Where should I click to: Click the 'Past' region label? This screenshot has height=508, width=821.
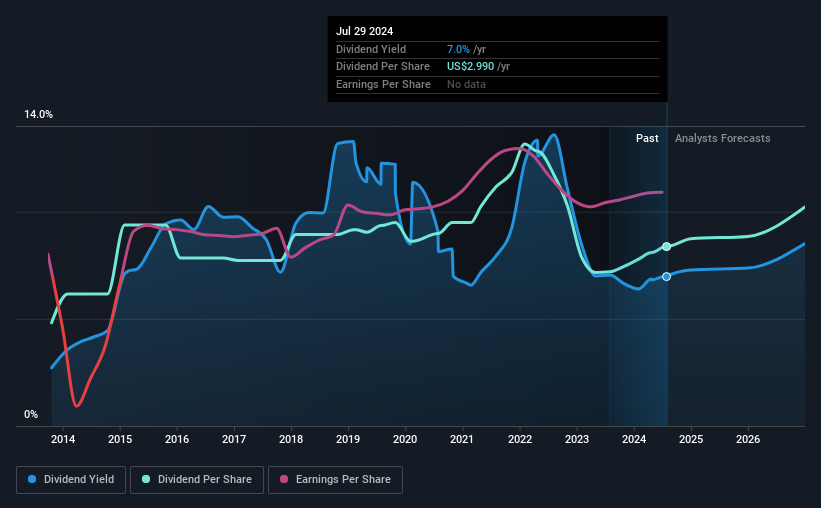pos(647,138)
